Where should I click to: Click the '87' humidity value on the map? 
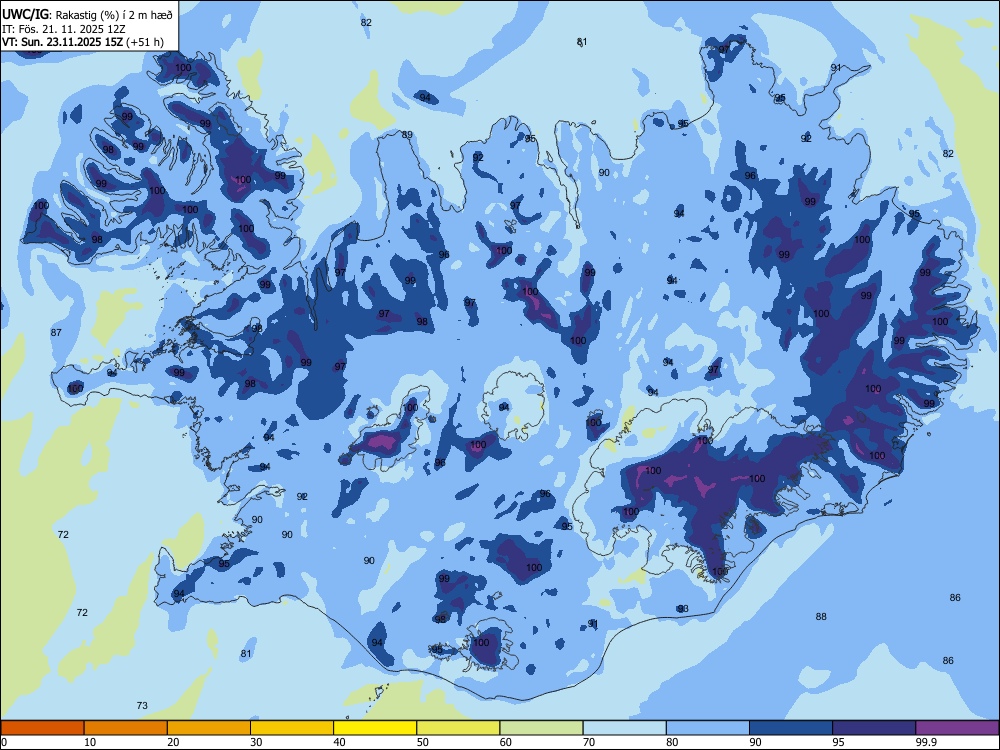(56, 332)
